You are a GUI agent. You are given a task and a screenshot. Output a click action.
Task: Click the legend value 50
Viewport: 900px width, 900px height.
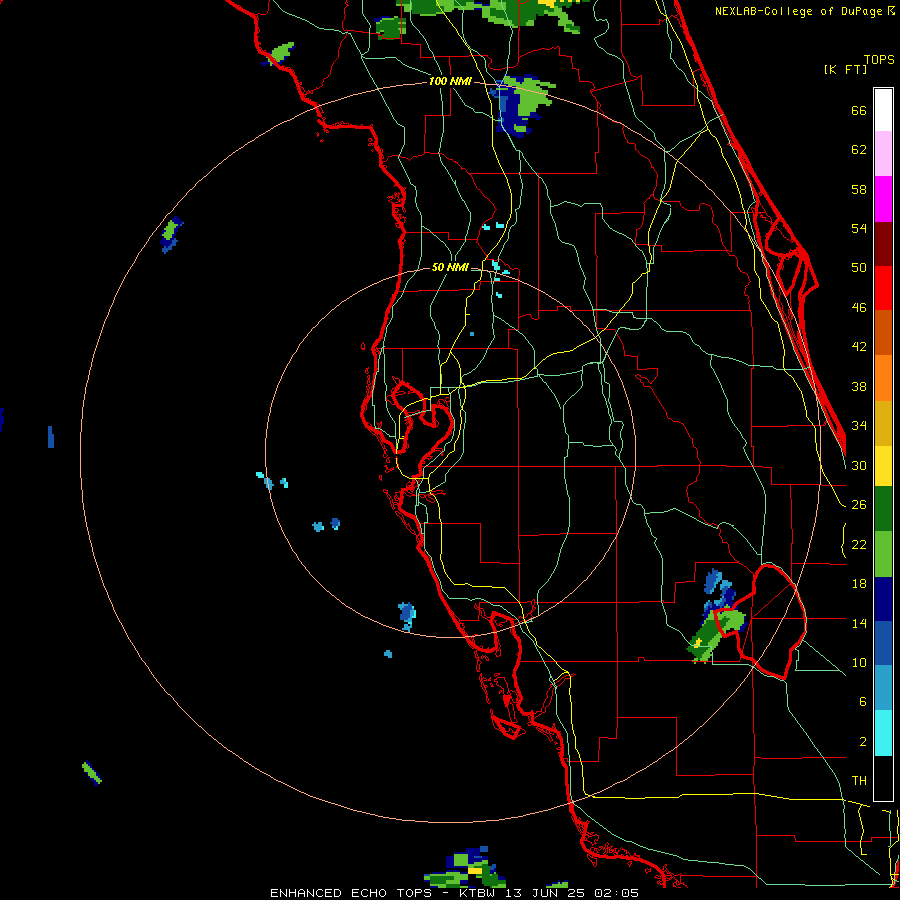(859, 267)
